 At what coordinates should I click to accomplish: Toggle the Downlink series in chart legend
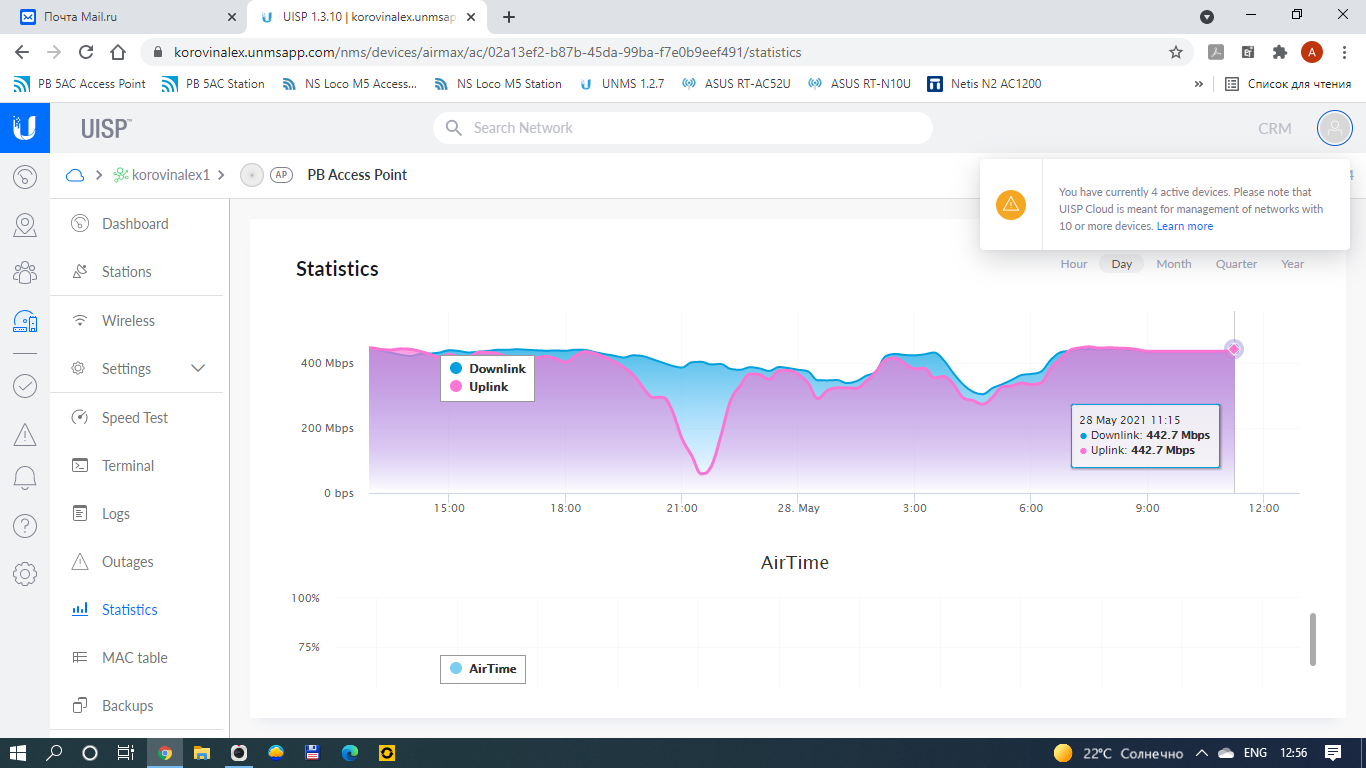click(488, 369)
